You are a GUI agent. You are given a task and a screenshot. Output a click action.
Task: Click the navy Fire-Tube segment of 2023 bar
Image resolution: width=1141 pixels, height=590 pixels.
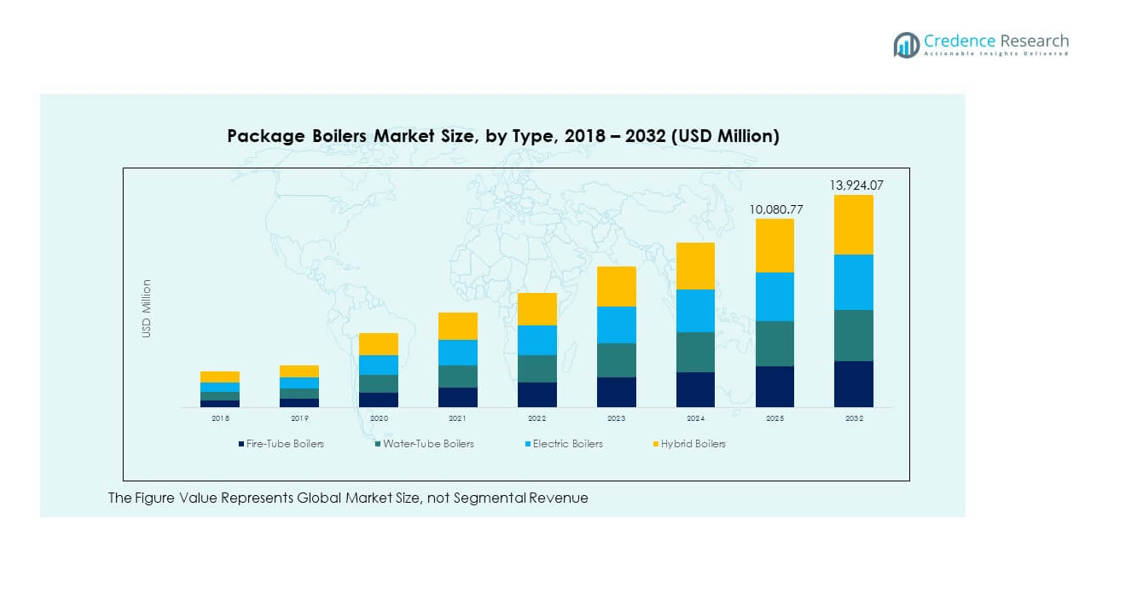[616, 392]
